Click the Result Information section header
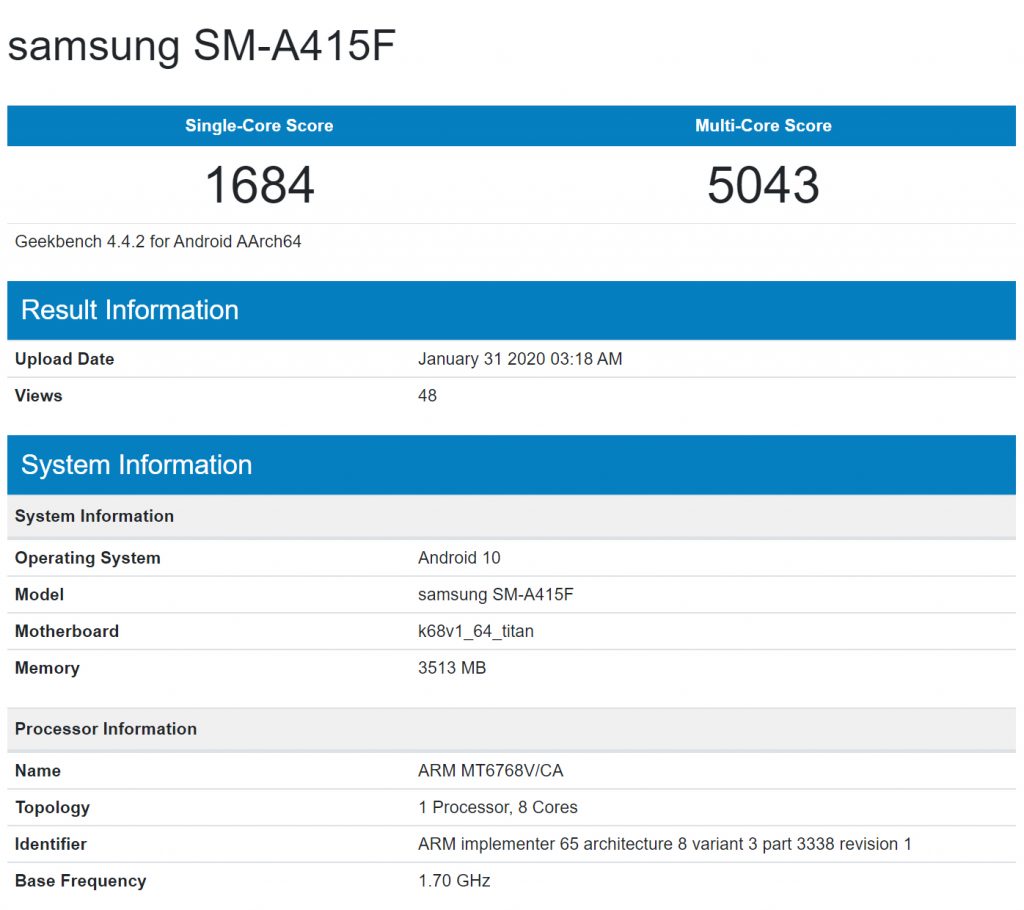 point(130,310)
